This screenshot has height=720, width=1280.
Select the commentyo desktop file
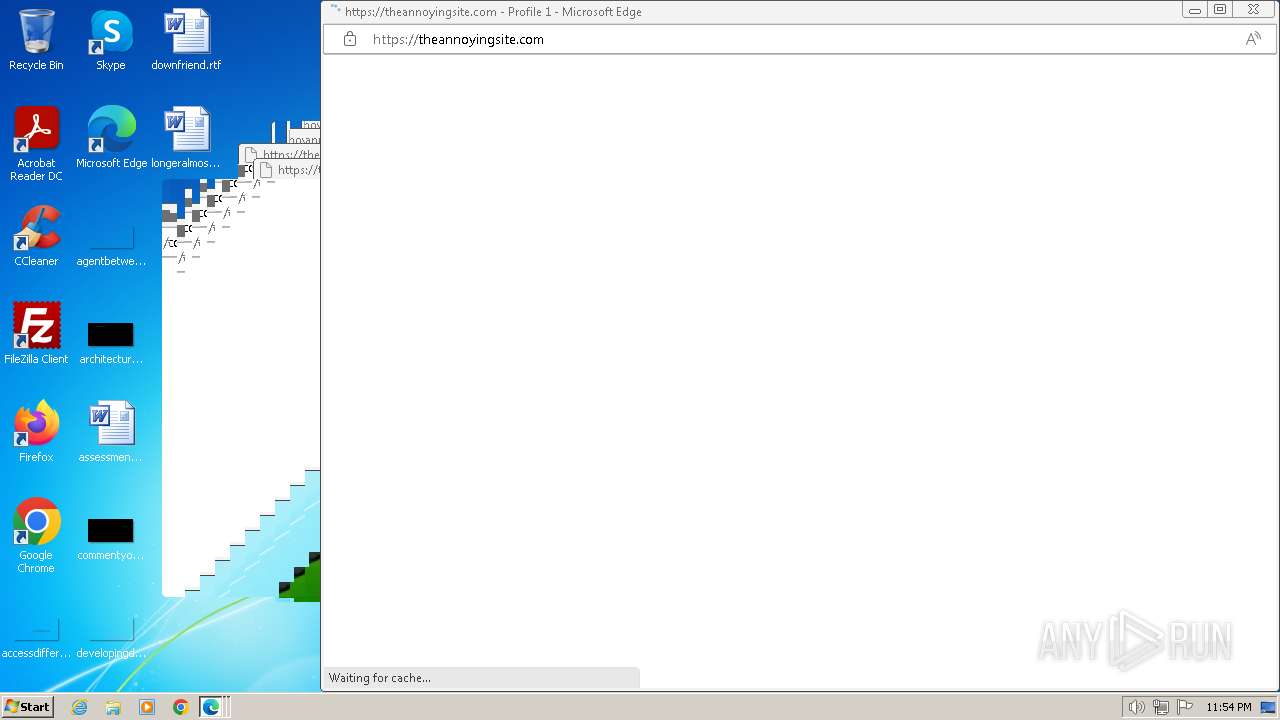pos(111,536)
